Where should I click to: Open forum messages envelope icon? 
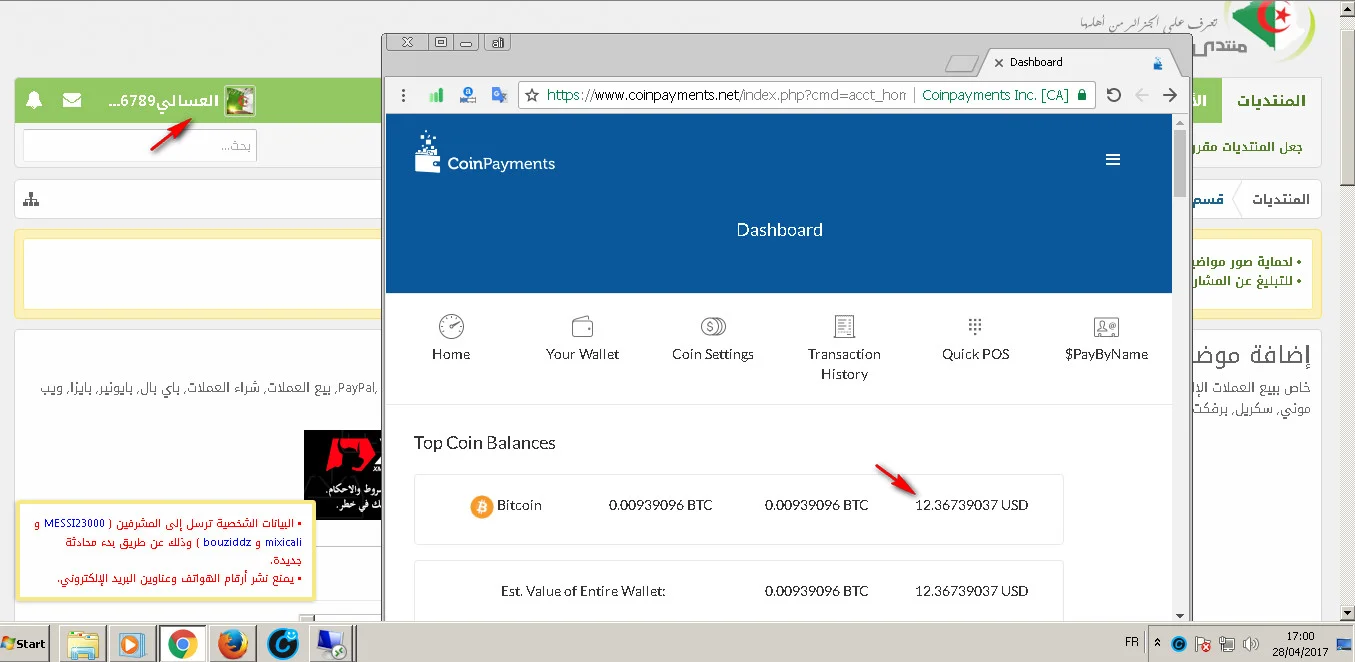point(72,100)
